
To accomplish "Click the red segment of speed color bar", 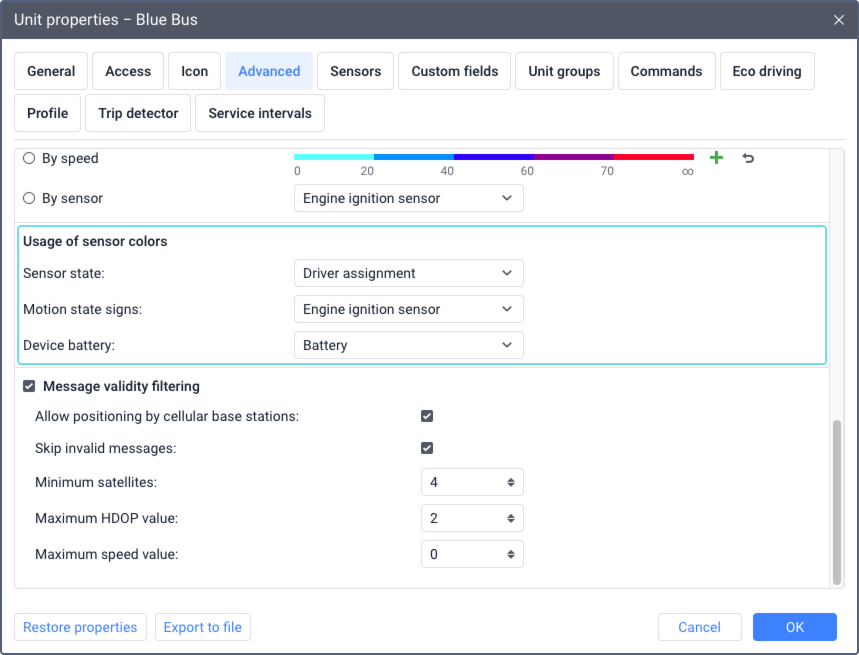I will point(653,157).
